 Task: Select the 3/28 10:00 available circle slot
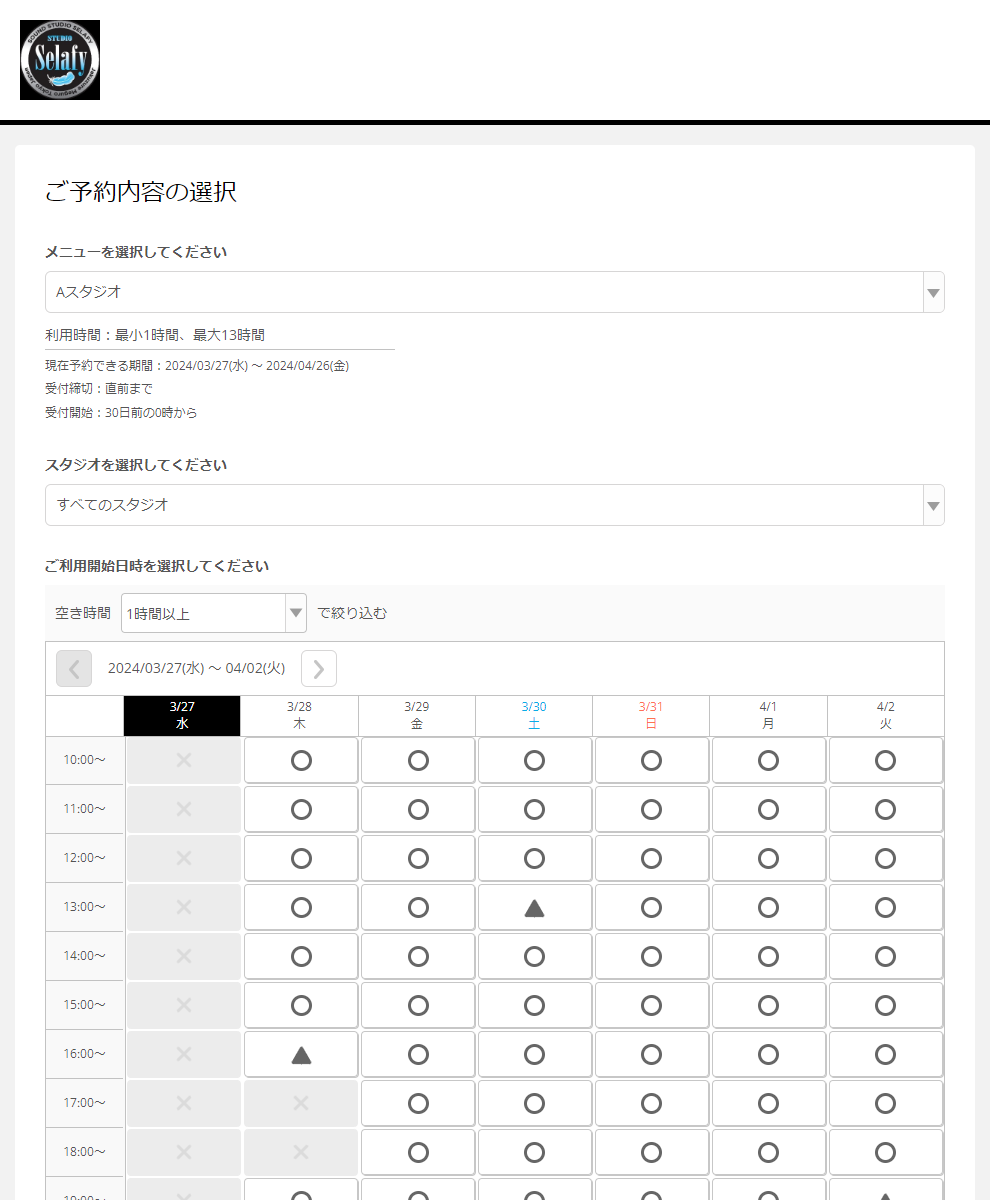[301, 761]
